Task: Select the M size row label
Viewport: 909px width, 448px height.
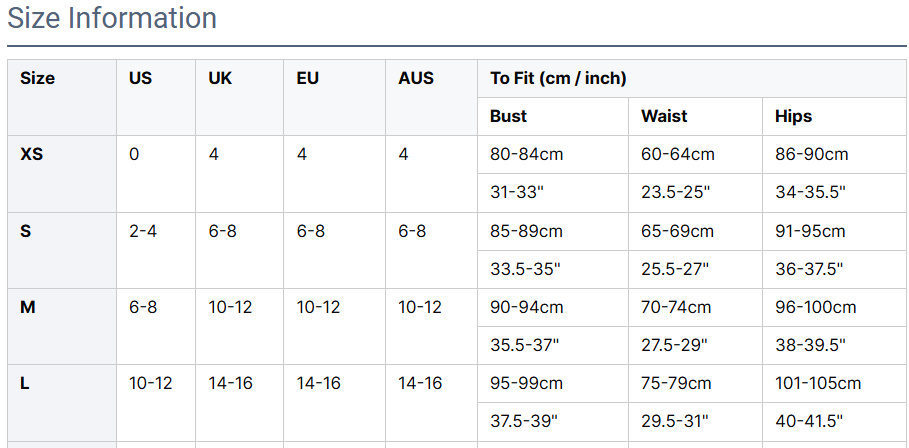Action: 28,307
